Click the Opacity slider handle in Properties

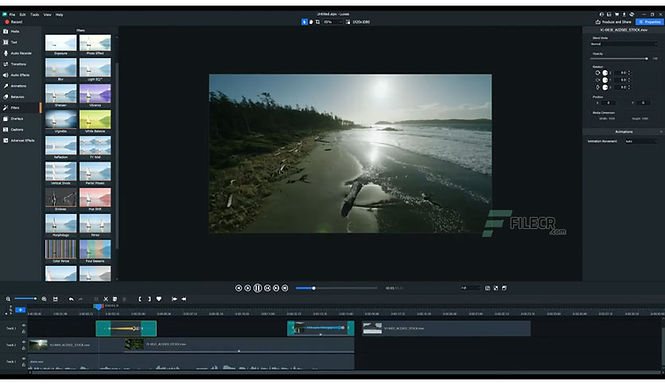[646, 59]
